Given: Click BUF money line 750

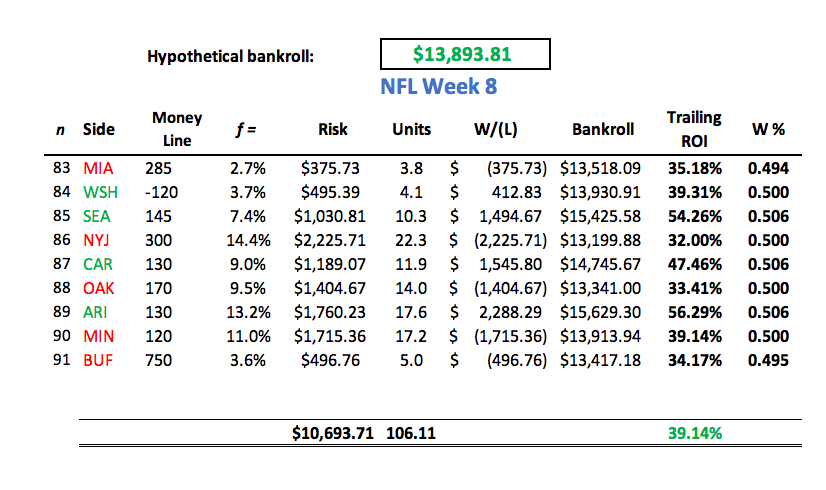Looking at the screenshot, I should click(158, 360).
